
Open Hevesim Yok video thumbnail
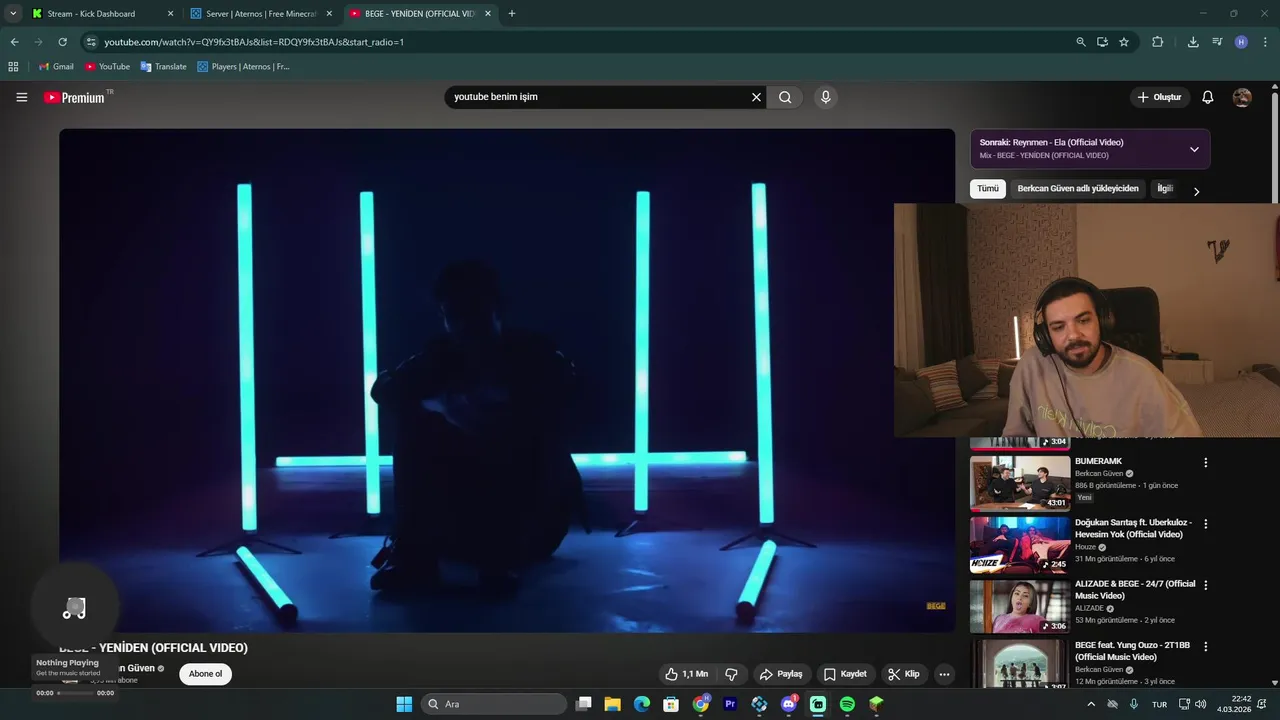coord(1020,545)
